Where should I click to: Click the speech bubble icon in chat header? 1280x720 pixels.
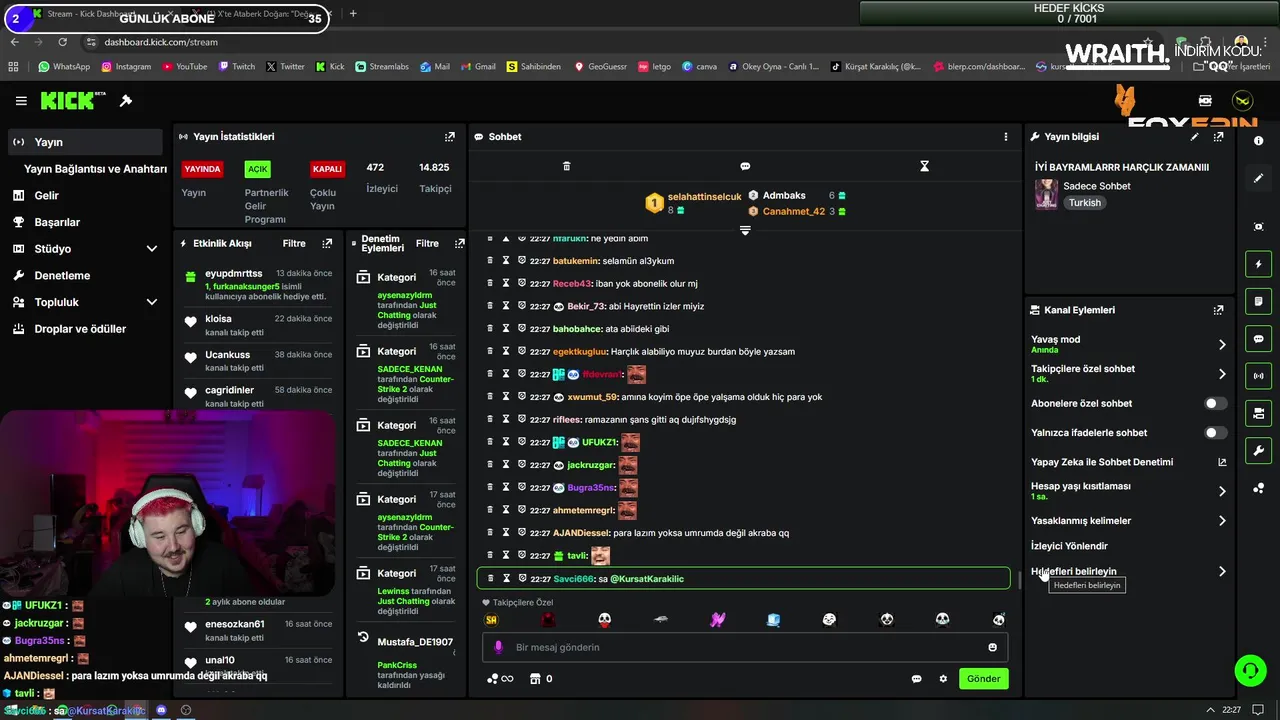745,166
